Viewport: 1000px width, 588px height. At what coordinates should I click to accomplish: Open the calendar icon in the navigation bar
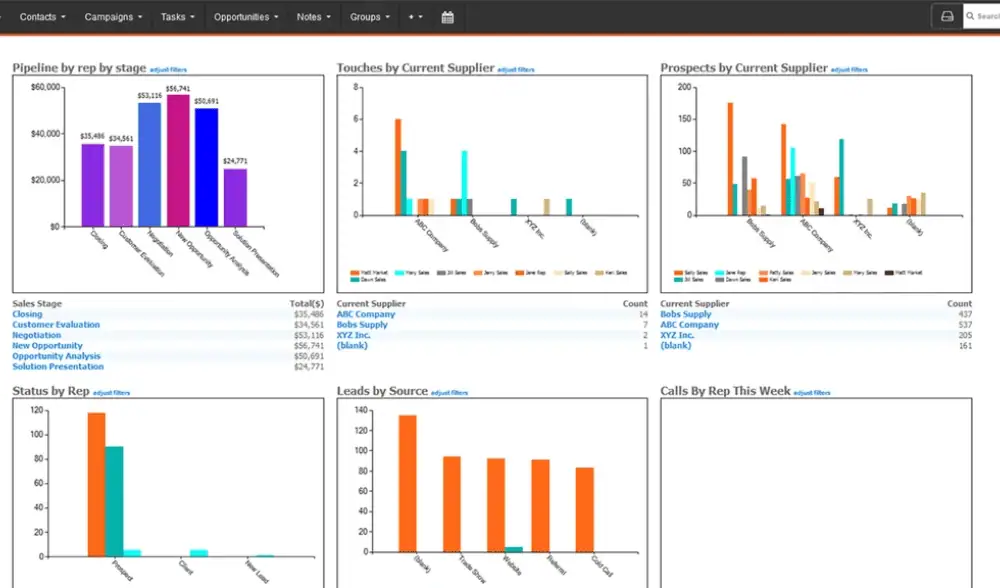[x=448, y=17]
